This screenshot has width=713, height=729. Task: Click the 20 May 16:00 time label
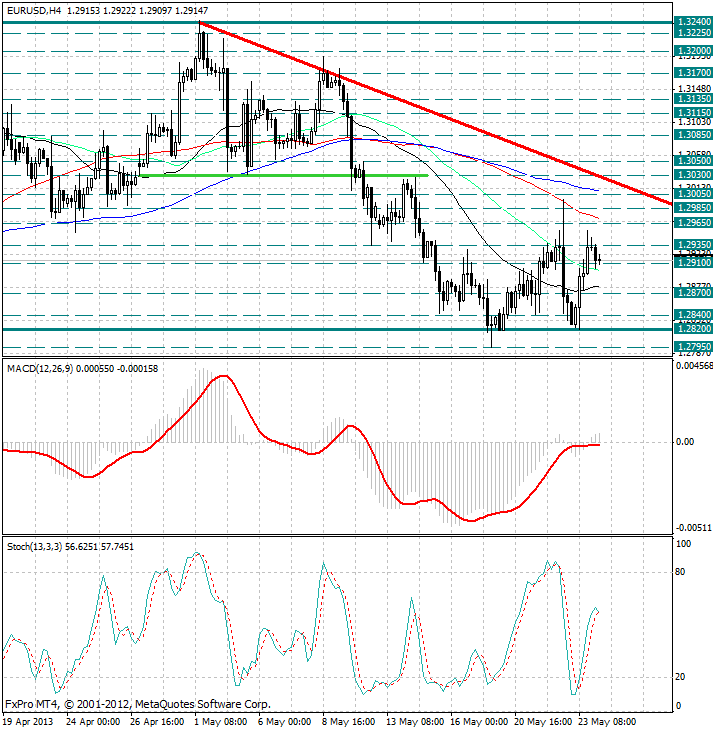[543, 722]
